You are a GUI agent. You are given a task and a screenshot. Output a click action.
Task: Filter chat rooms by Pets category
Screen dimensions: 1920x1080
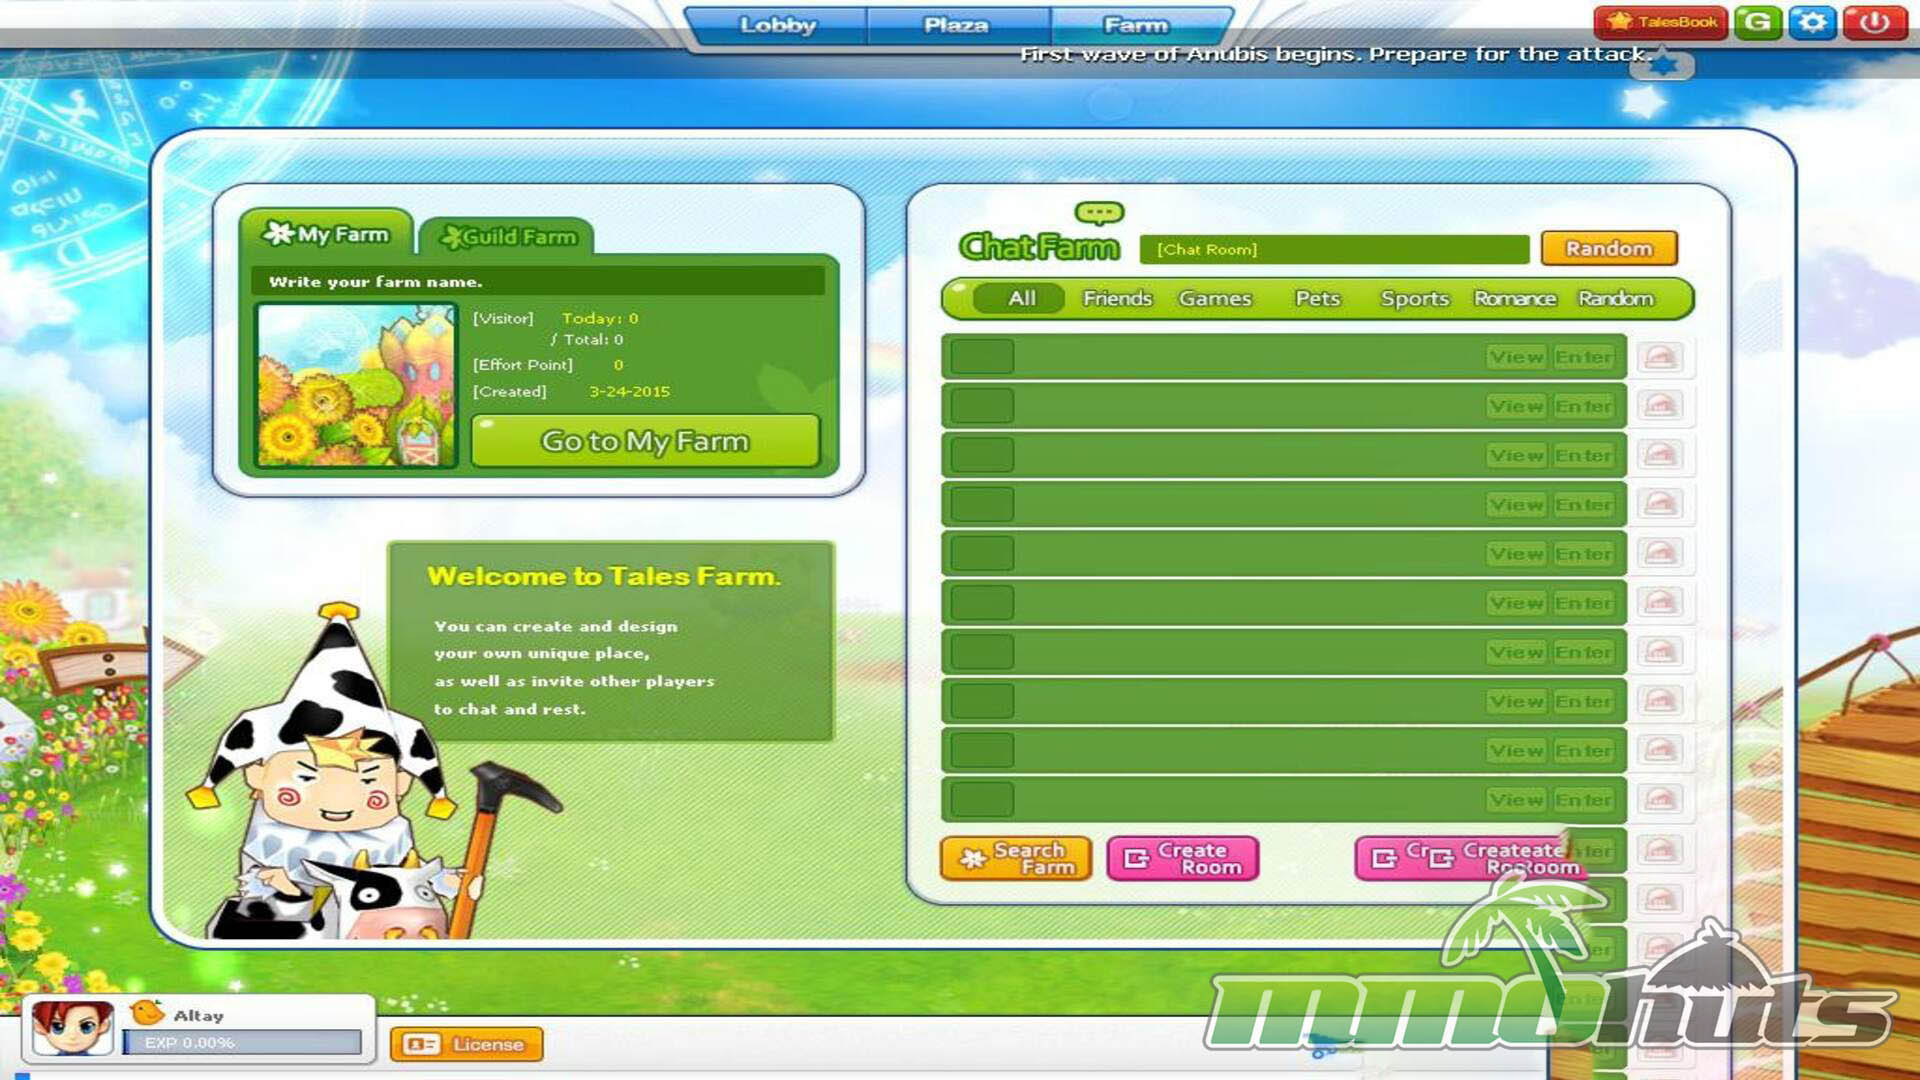(x=1316, y=299)
